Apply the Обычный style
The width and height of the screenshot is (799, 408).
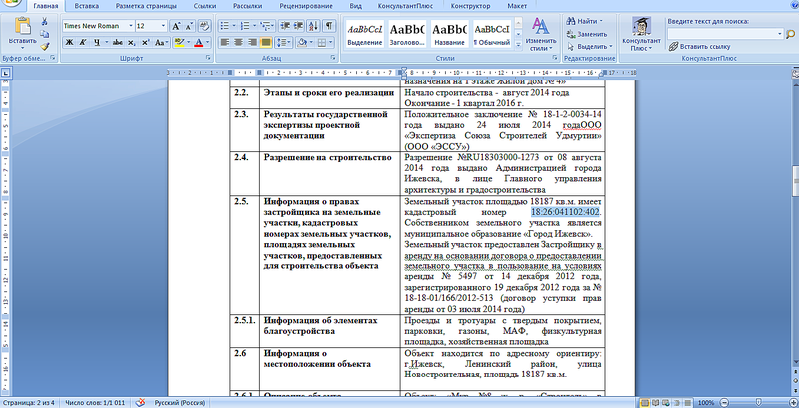coord(492,34)
